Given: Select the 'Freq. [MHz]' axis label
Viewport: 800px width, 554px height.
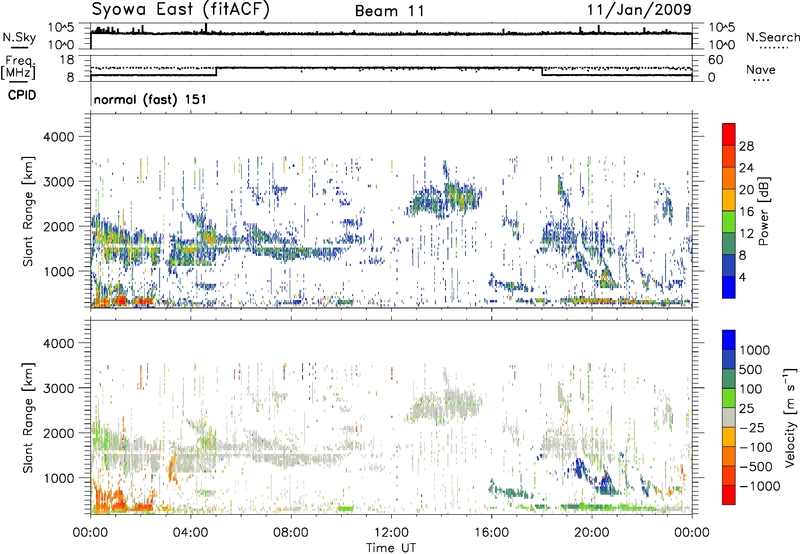Looking at the screenshot, I should (18, 66).
